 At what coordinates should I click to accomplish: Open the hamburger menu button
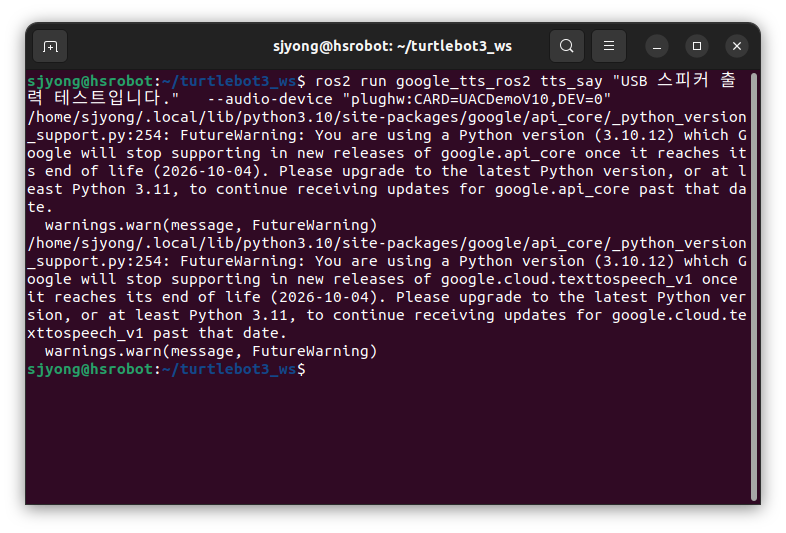click(609, 46)
